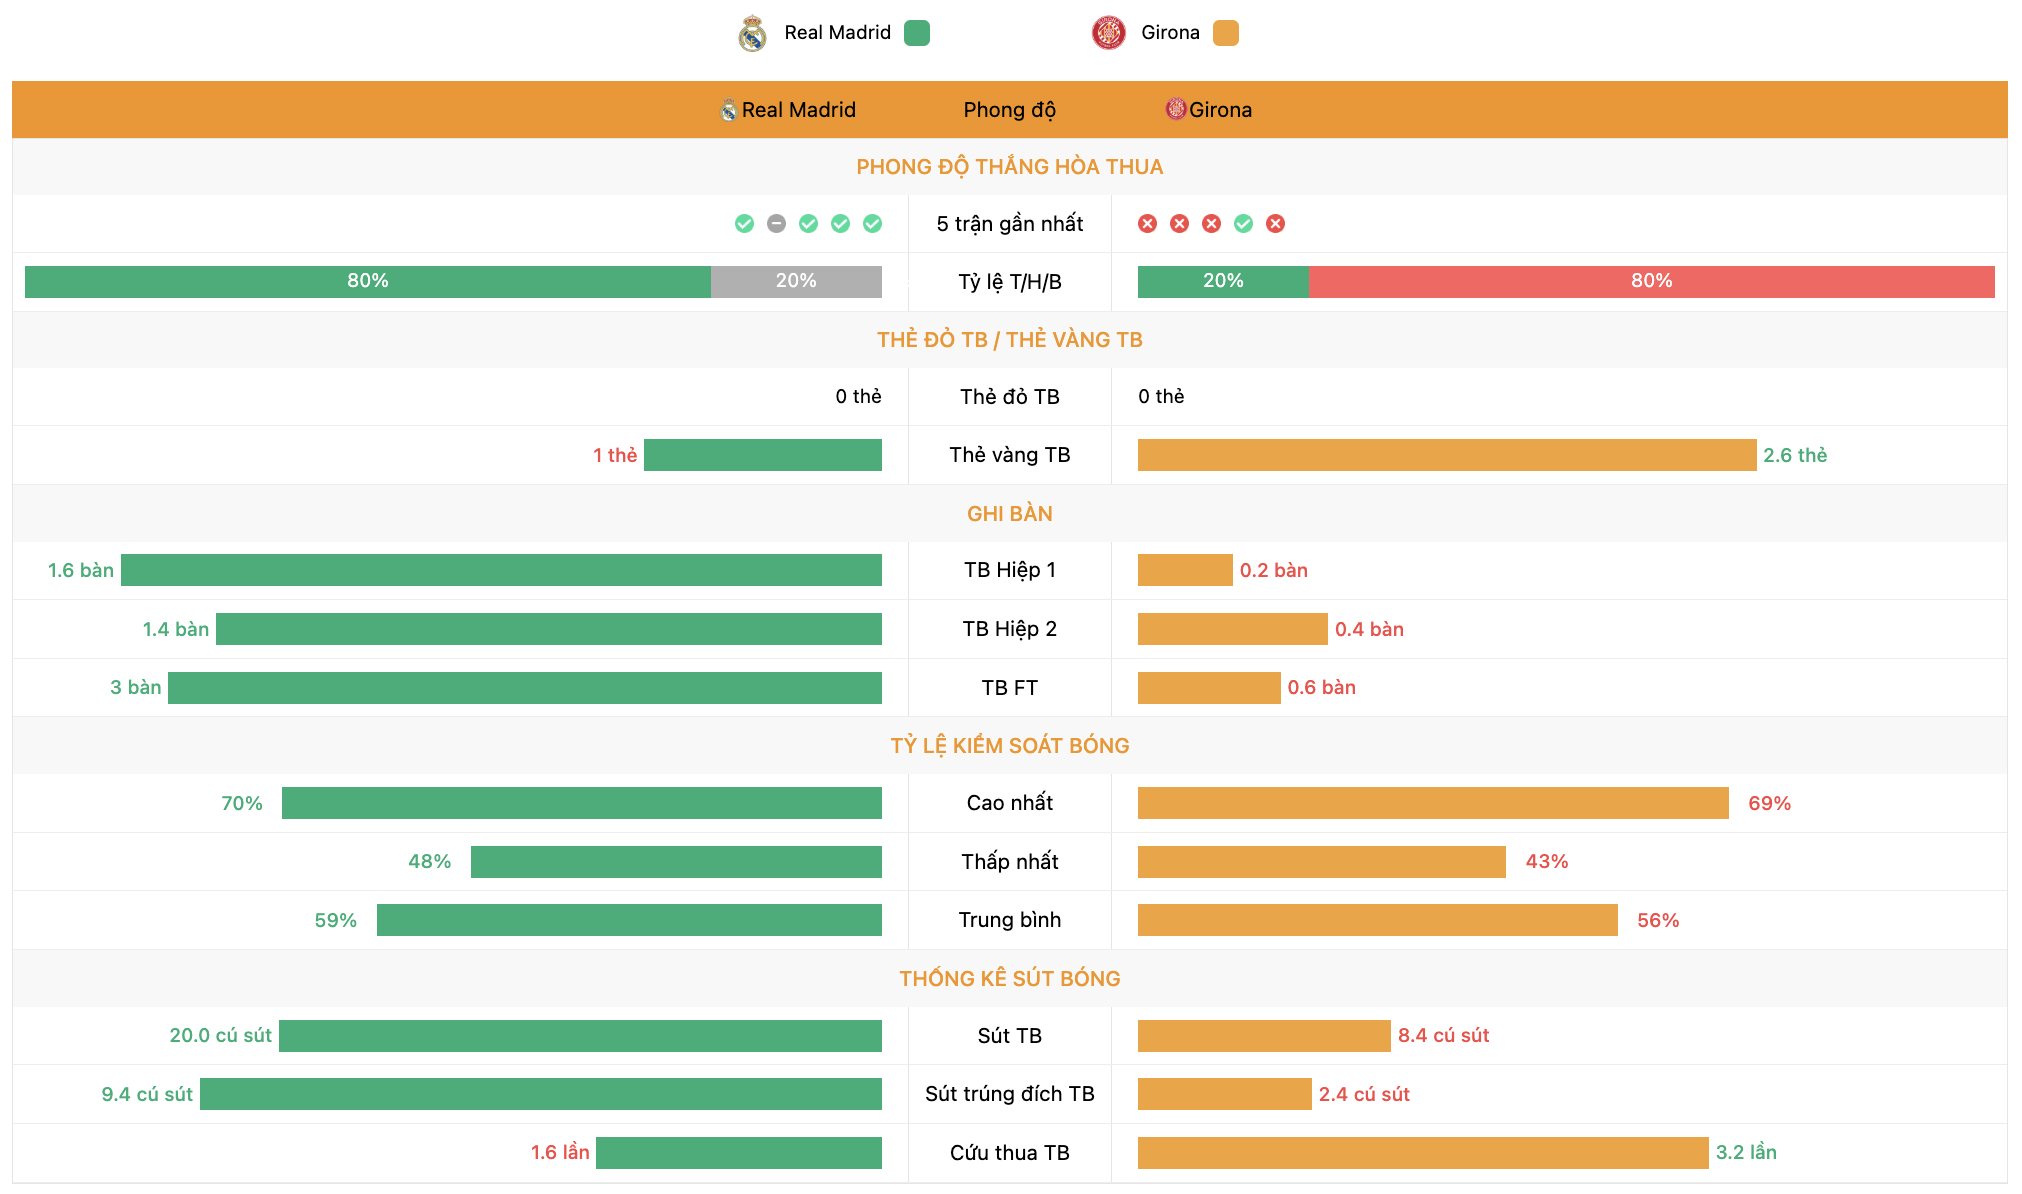This screenshot has width=2022, height=1194.
Task: Click Real Madrid's '9.4 cú sút' value
Action: click(147, 1094)
